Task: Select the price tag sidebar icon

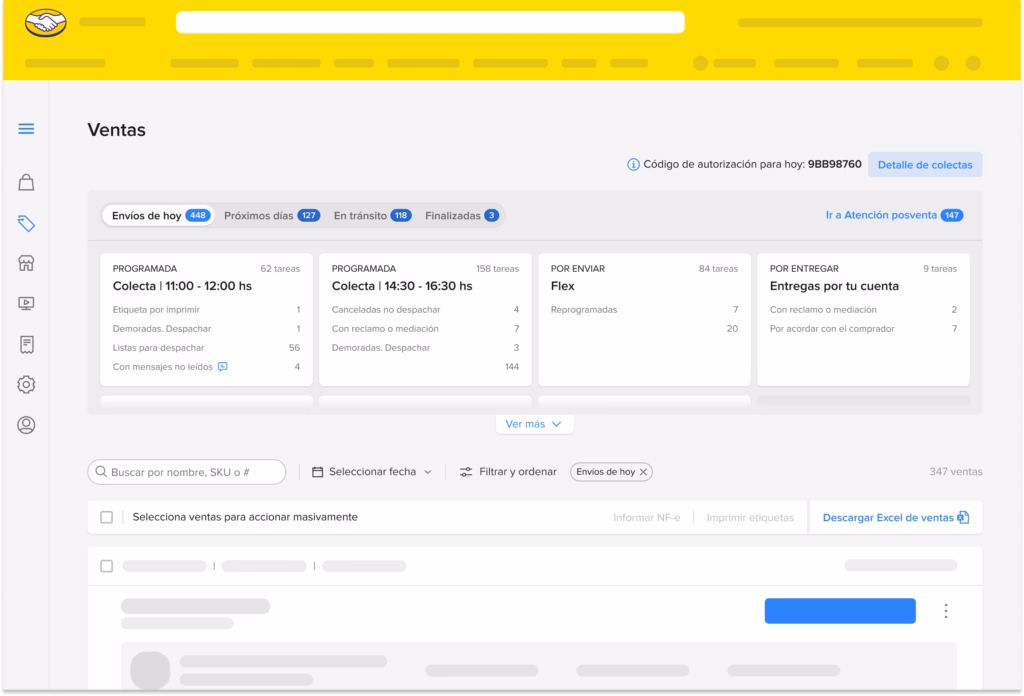Action: 26,223
